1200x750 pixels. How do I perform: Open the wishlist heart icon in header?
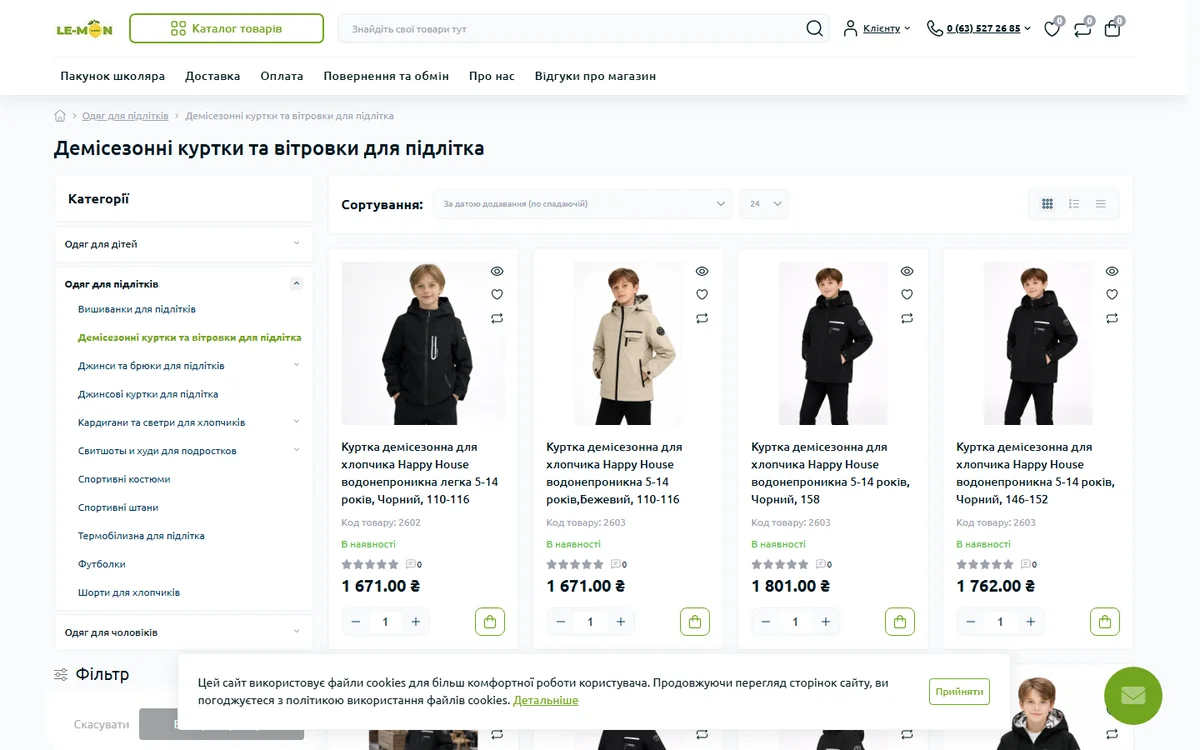click(1052, 29)
